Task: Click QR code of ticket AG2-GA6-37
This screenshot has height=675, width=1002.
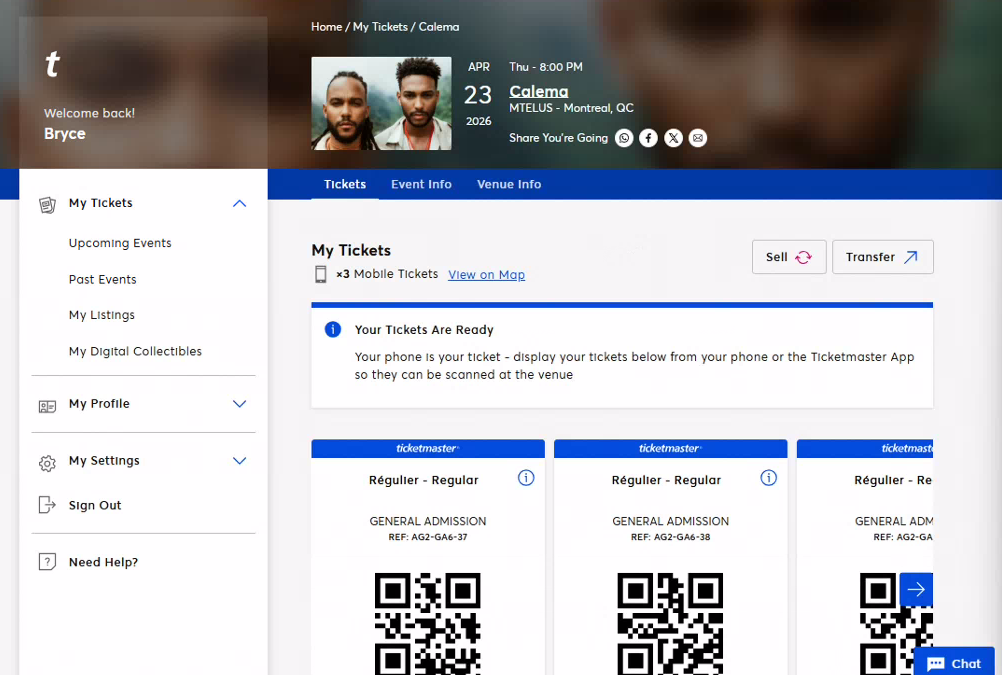Action: pos(428,624)
